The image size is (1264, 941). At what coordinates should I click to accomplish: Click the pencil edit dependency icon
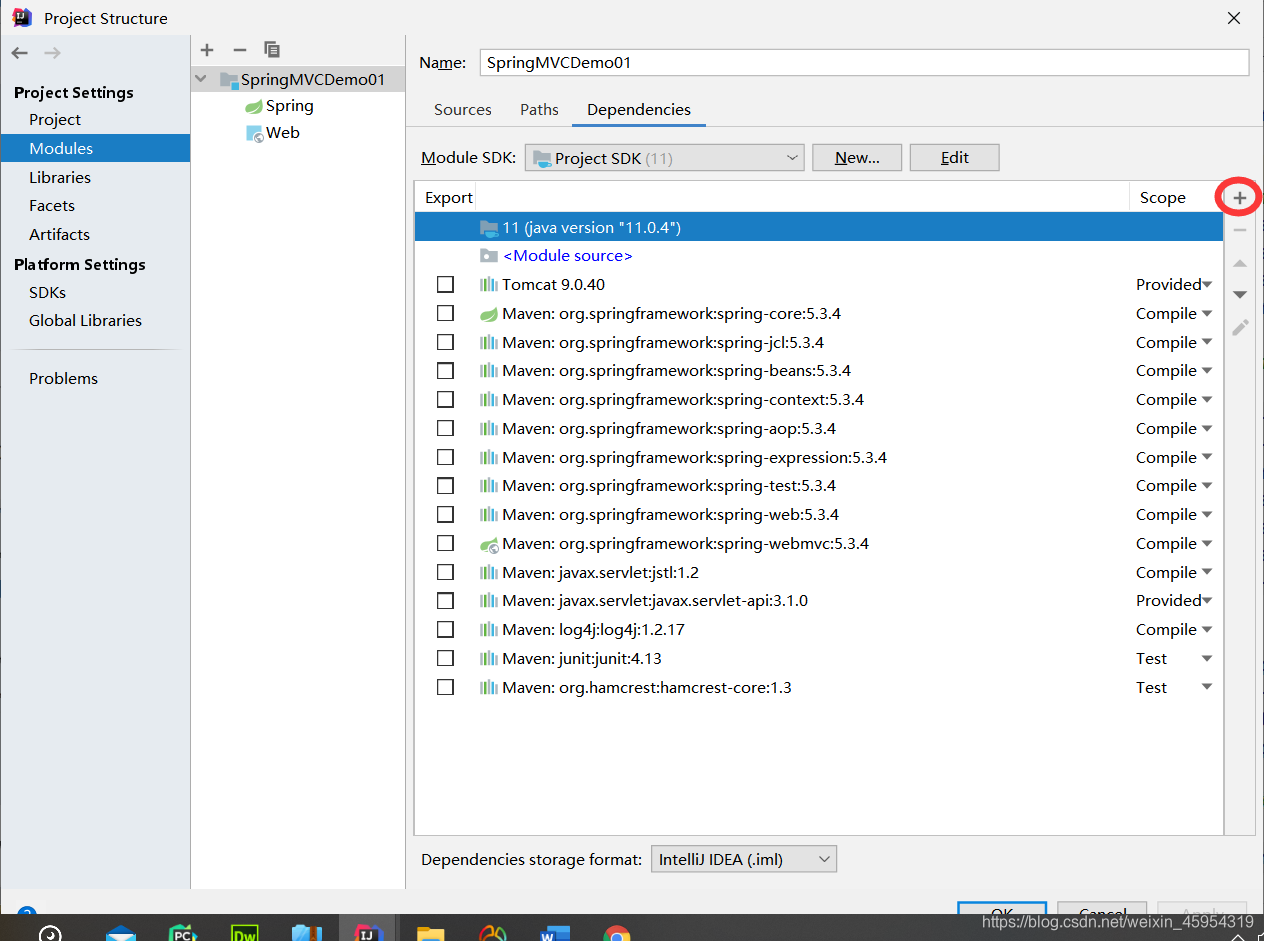pos(1240,327)
